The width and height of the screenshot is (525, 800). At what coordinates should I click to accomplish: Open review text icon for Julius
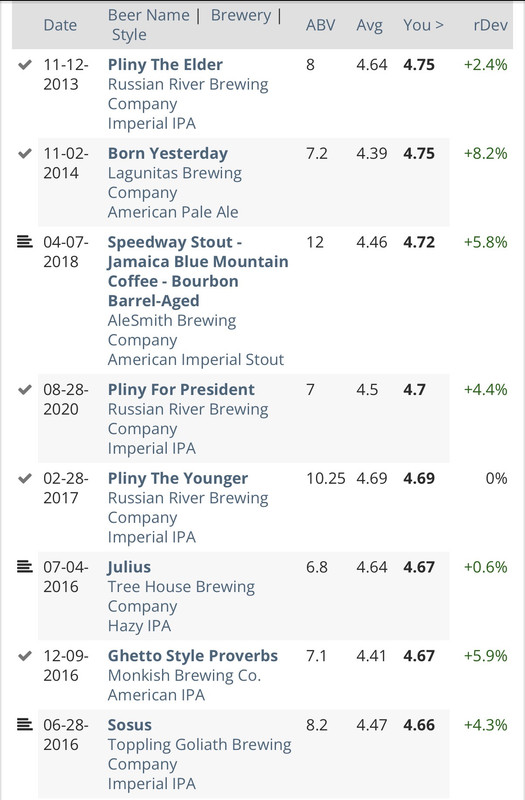pyautogui.click(x=24, y=566)
